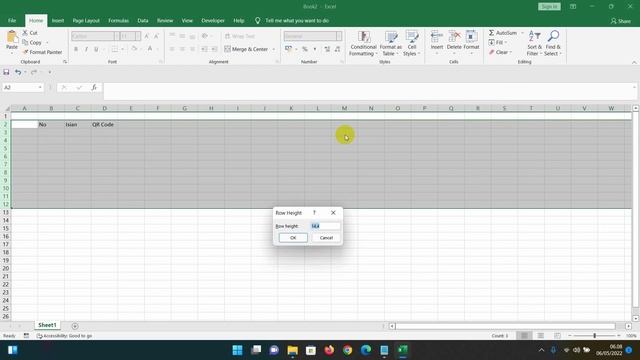Collapse the ribbon with the chevron

(634, 62)
